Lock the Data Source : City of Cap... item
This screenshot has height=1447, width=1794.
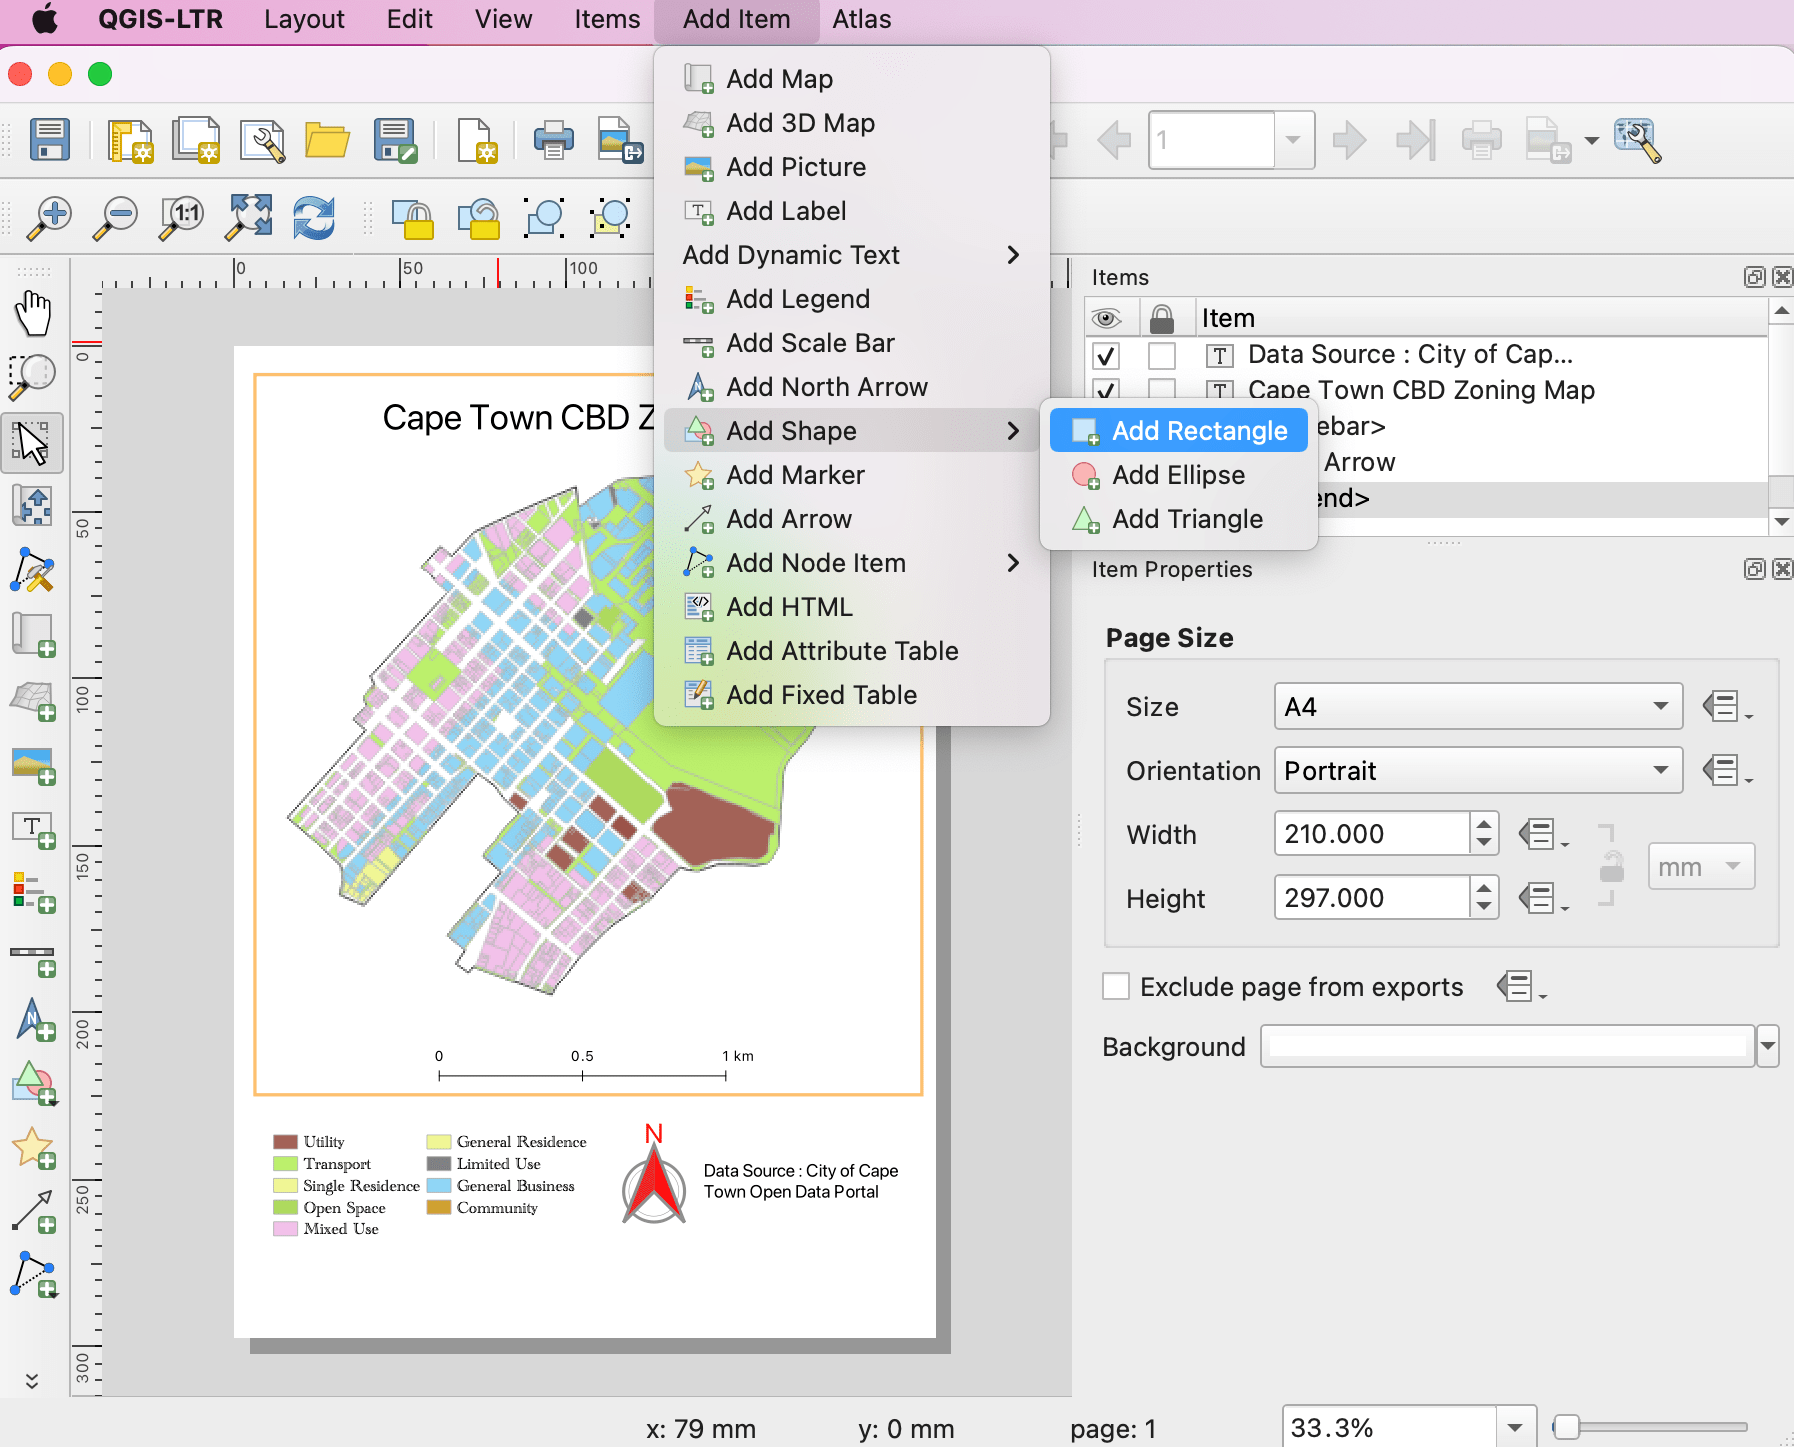[1162, 354]
